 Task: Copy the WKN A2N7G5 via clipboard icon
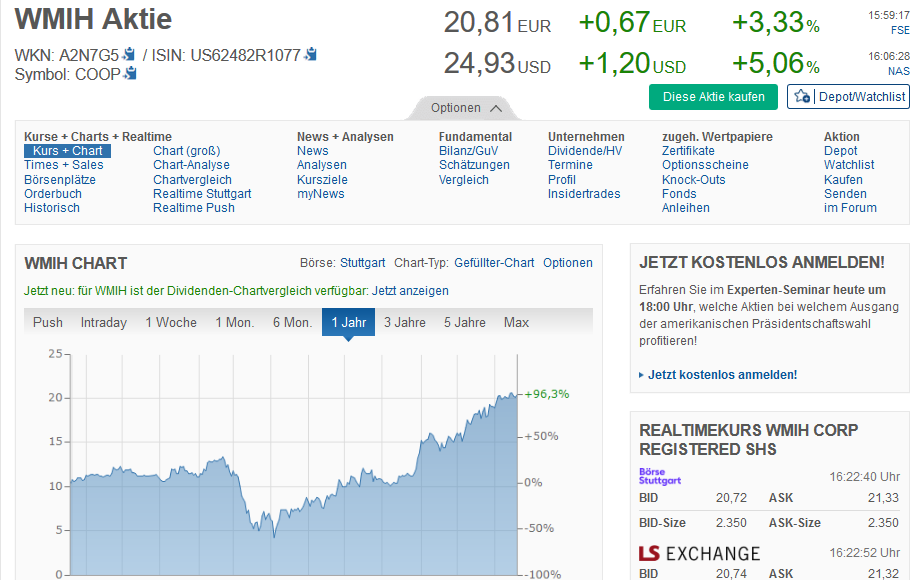pyautogui.click(x=129, y=55)
